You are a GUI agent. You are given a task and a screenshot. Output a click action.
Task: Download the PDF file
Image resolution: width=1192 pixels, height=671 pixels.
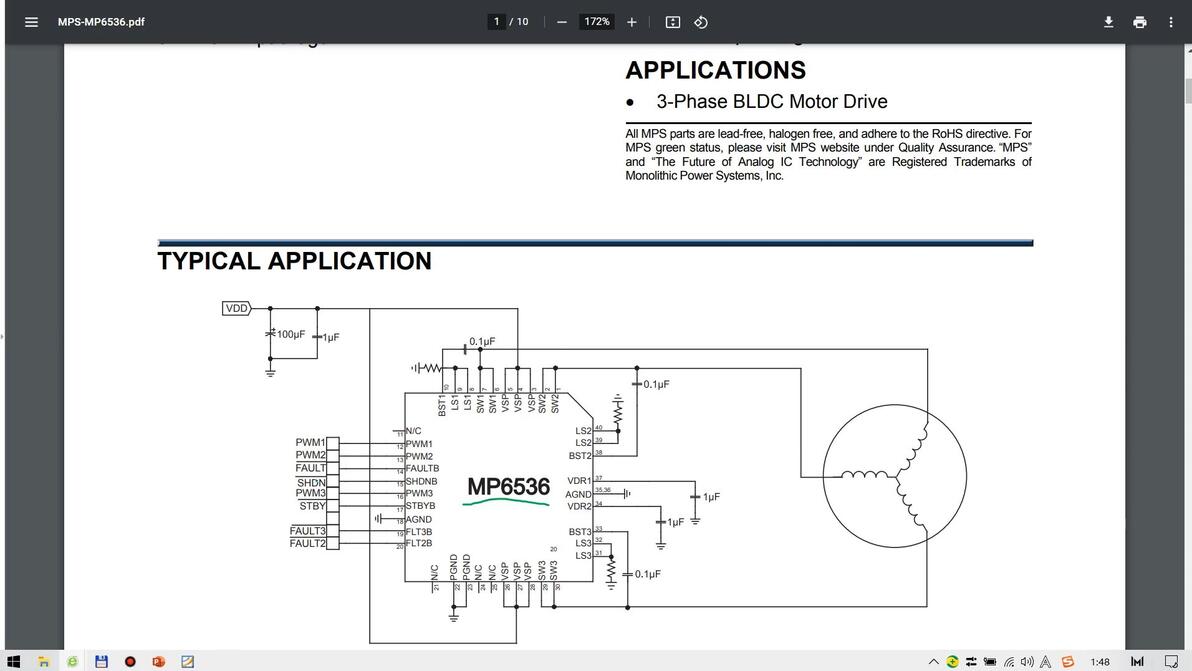pyautogui.click(x=1108, y=22)
